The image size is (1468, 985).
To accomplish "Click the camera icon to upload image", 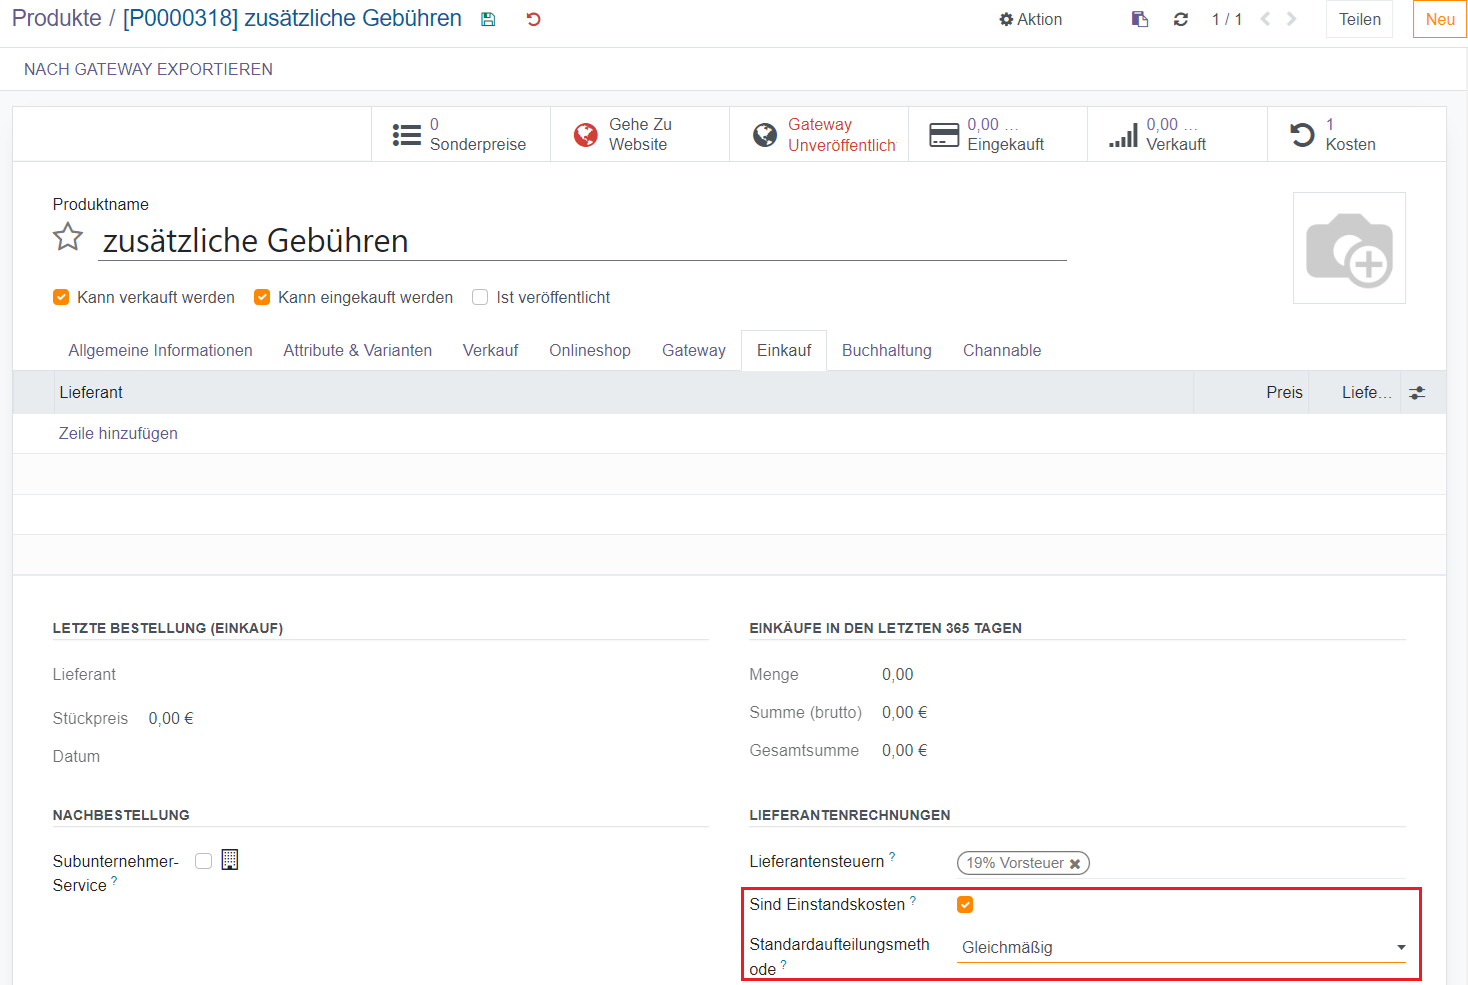I will 1349,248.
